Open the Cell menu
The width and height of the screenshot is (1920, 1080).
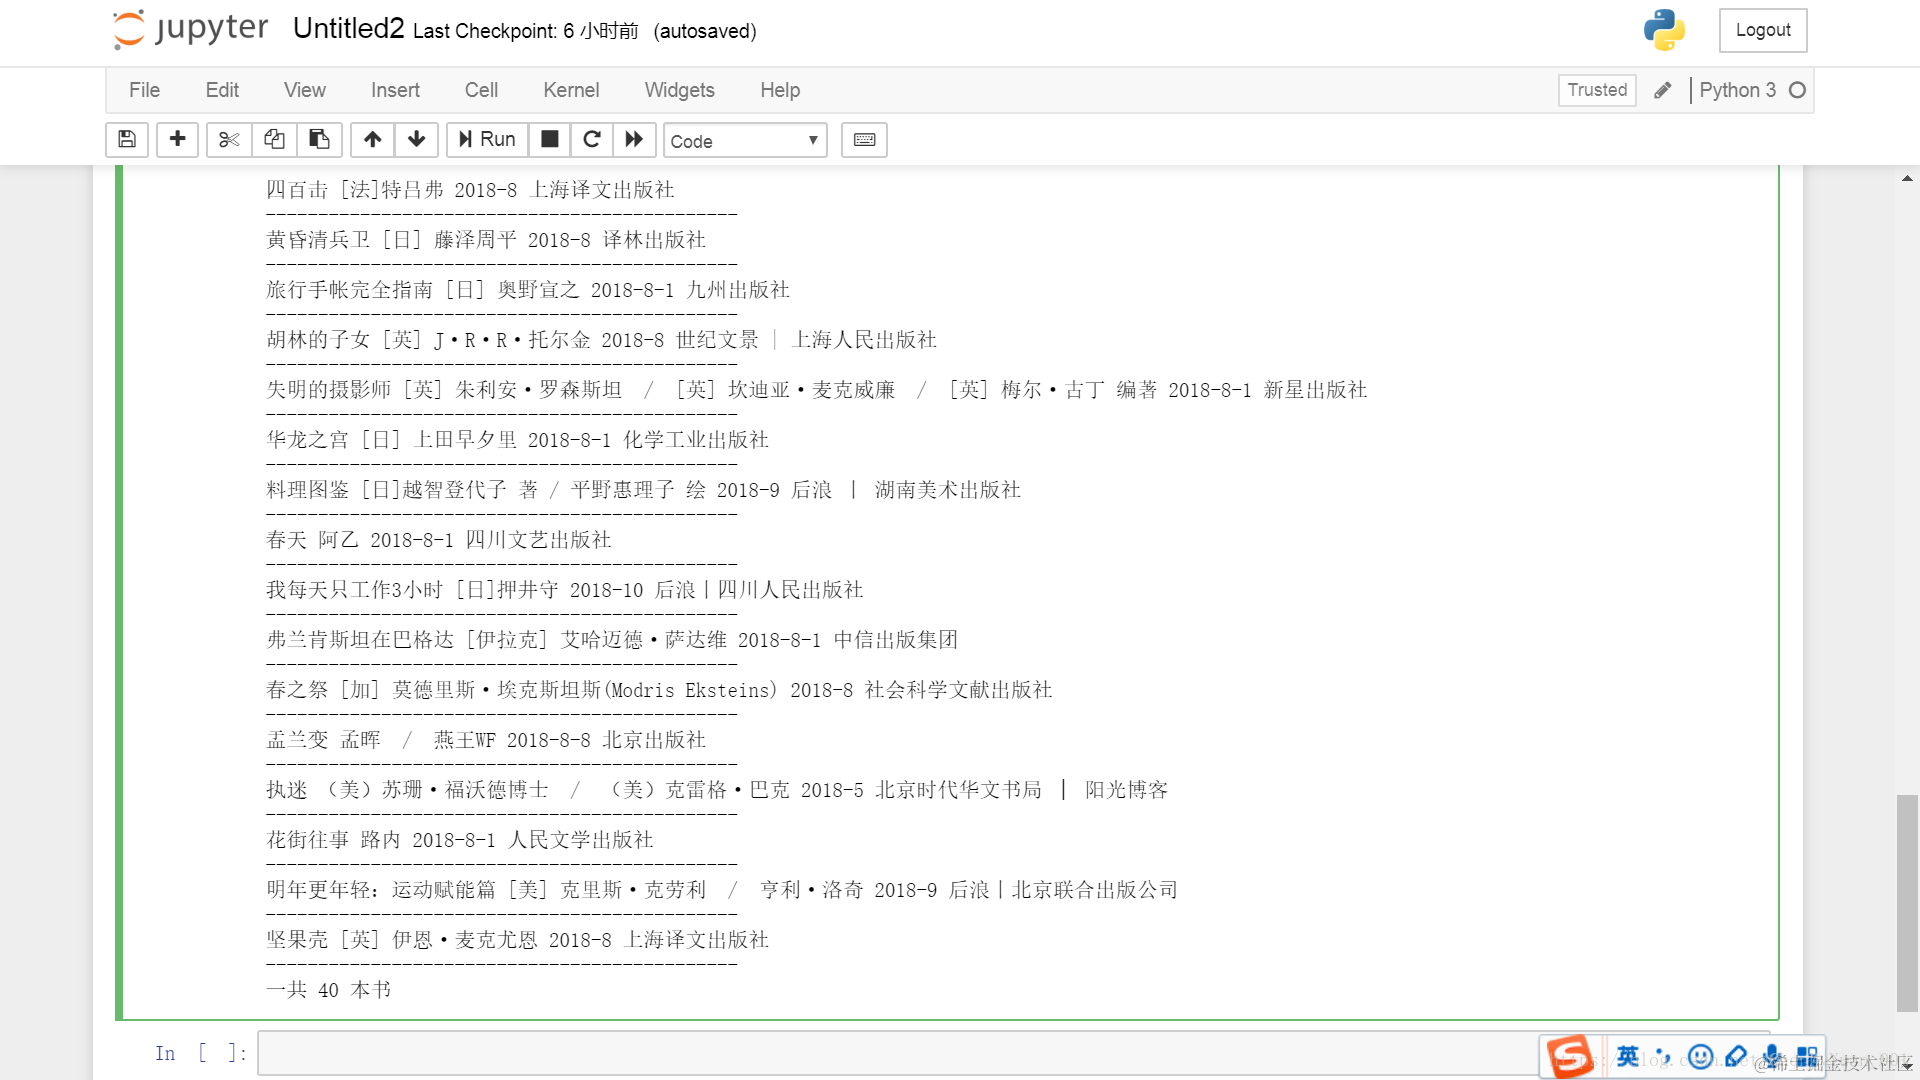(481, 90)
